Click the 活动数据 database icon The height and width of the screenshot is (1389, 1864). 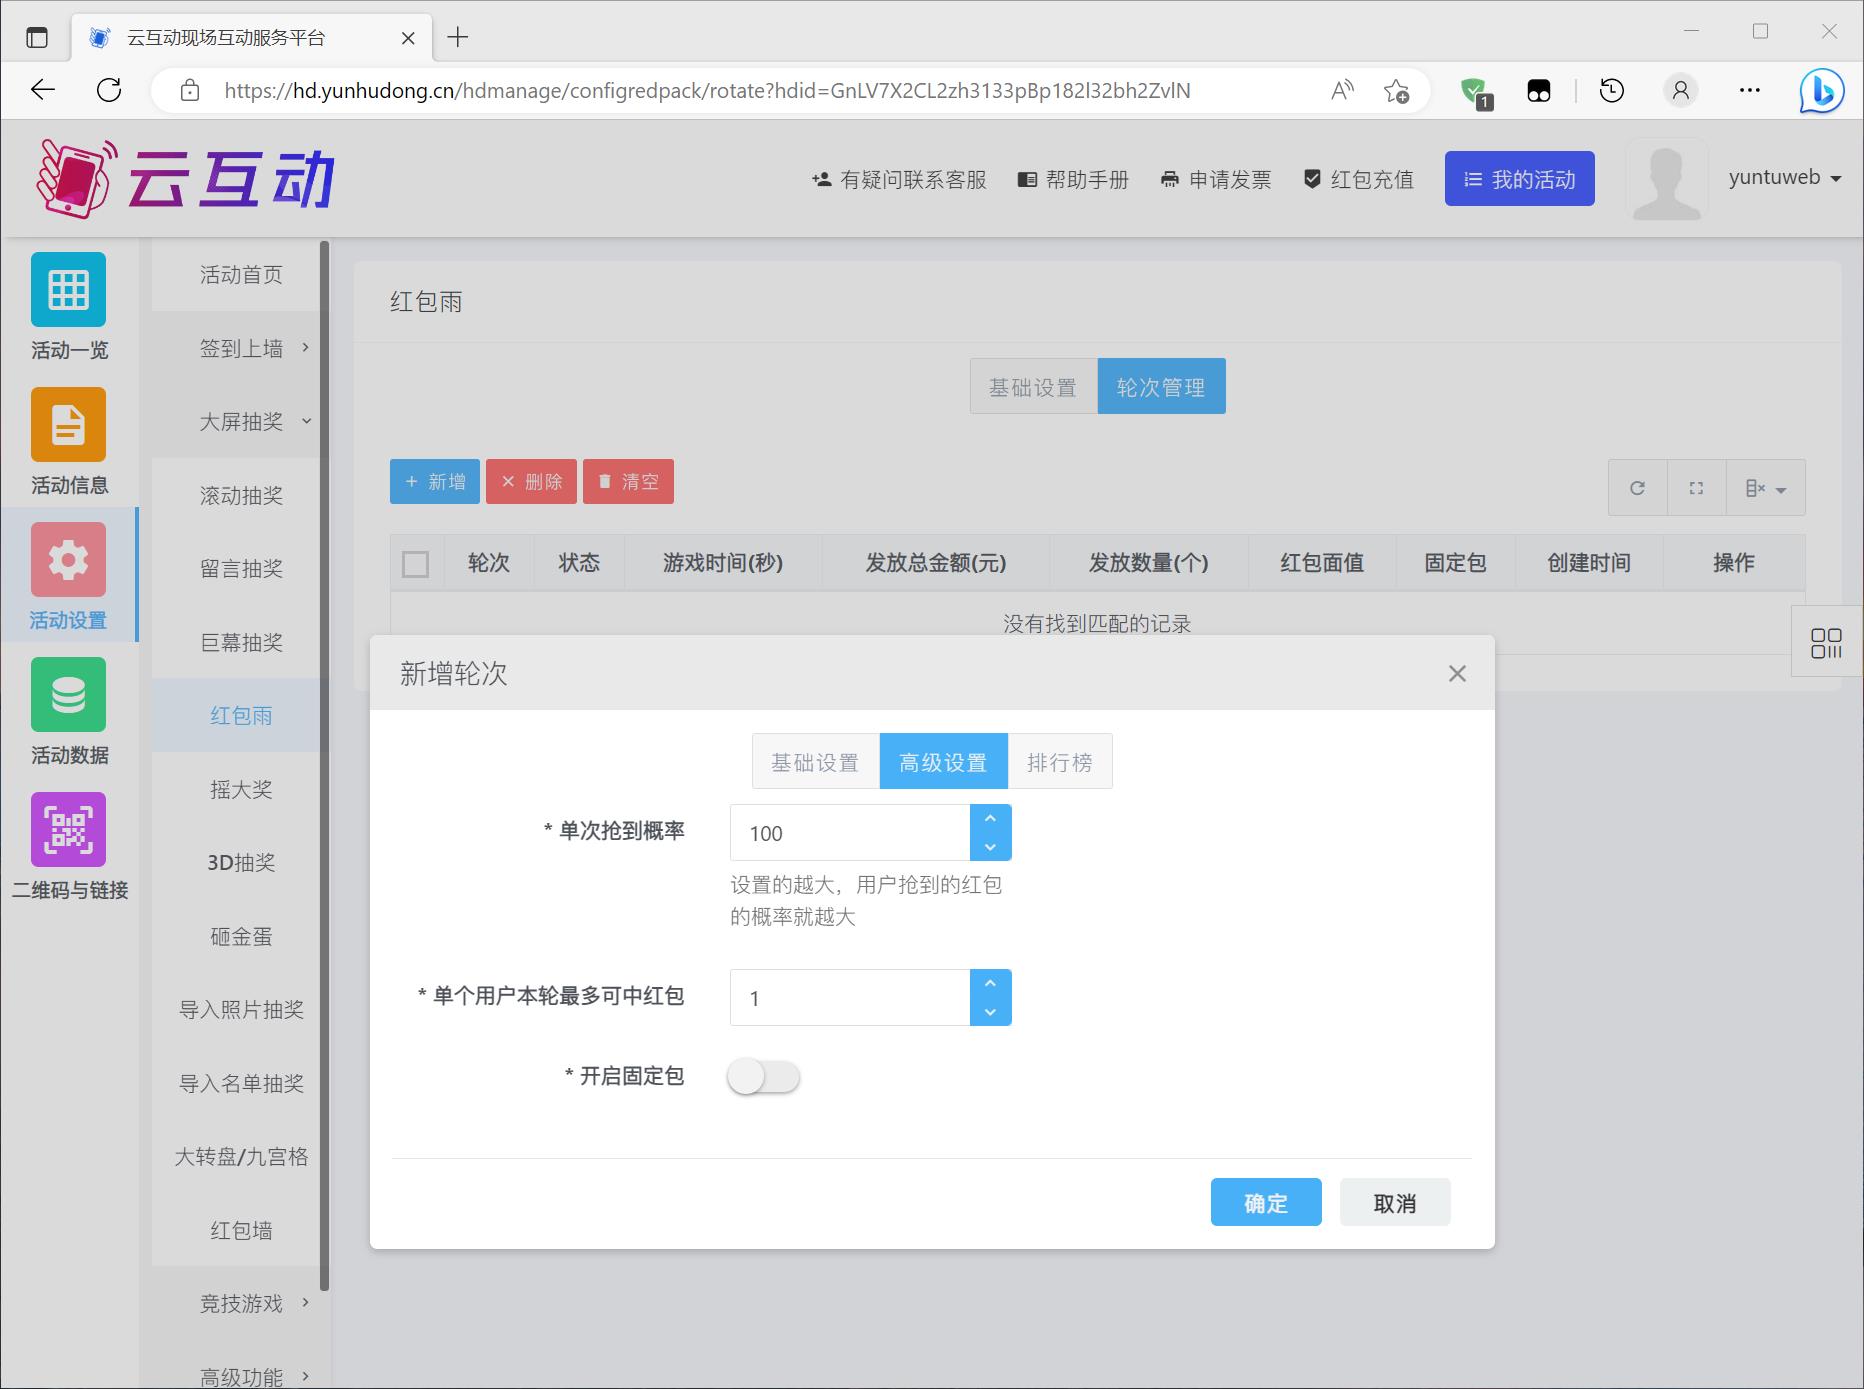pyautogui.click(x=68, y=695)
